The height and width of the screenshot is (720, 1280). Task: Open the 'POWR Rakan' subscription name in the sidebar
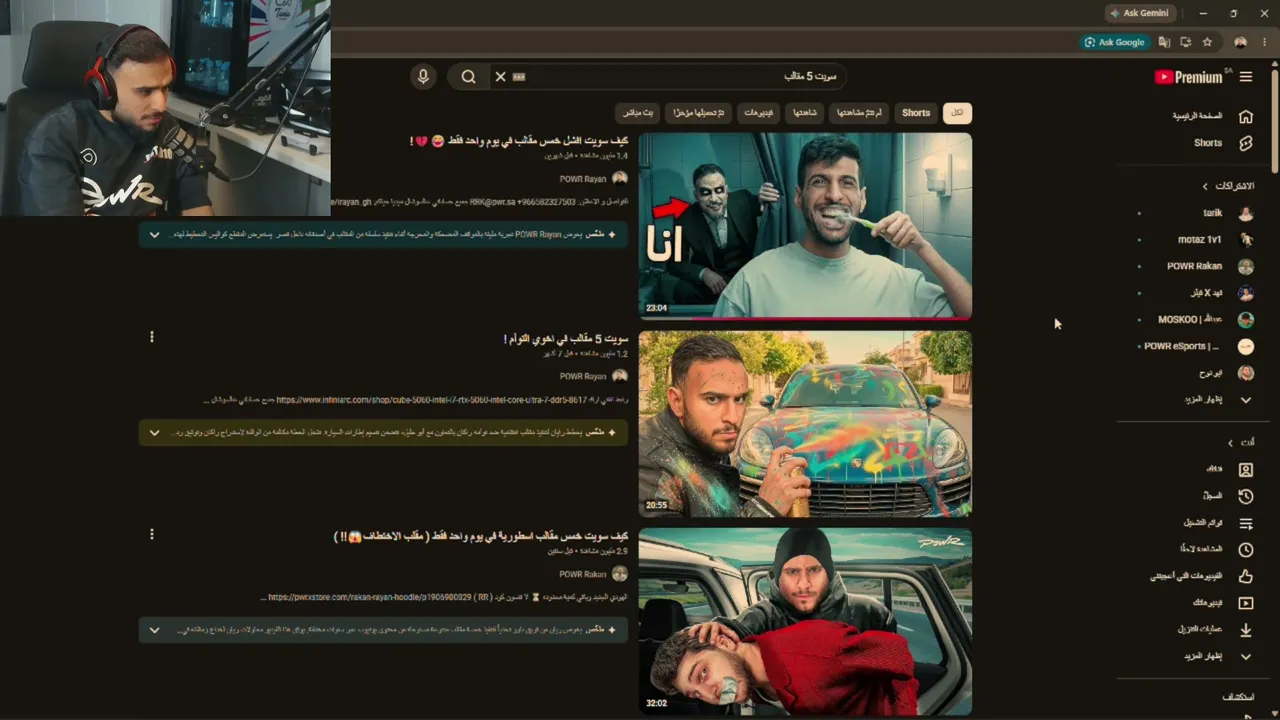tap(1194, 267)
